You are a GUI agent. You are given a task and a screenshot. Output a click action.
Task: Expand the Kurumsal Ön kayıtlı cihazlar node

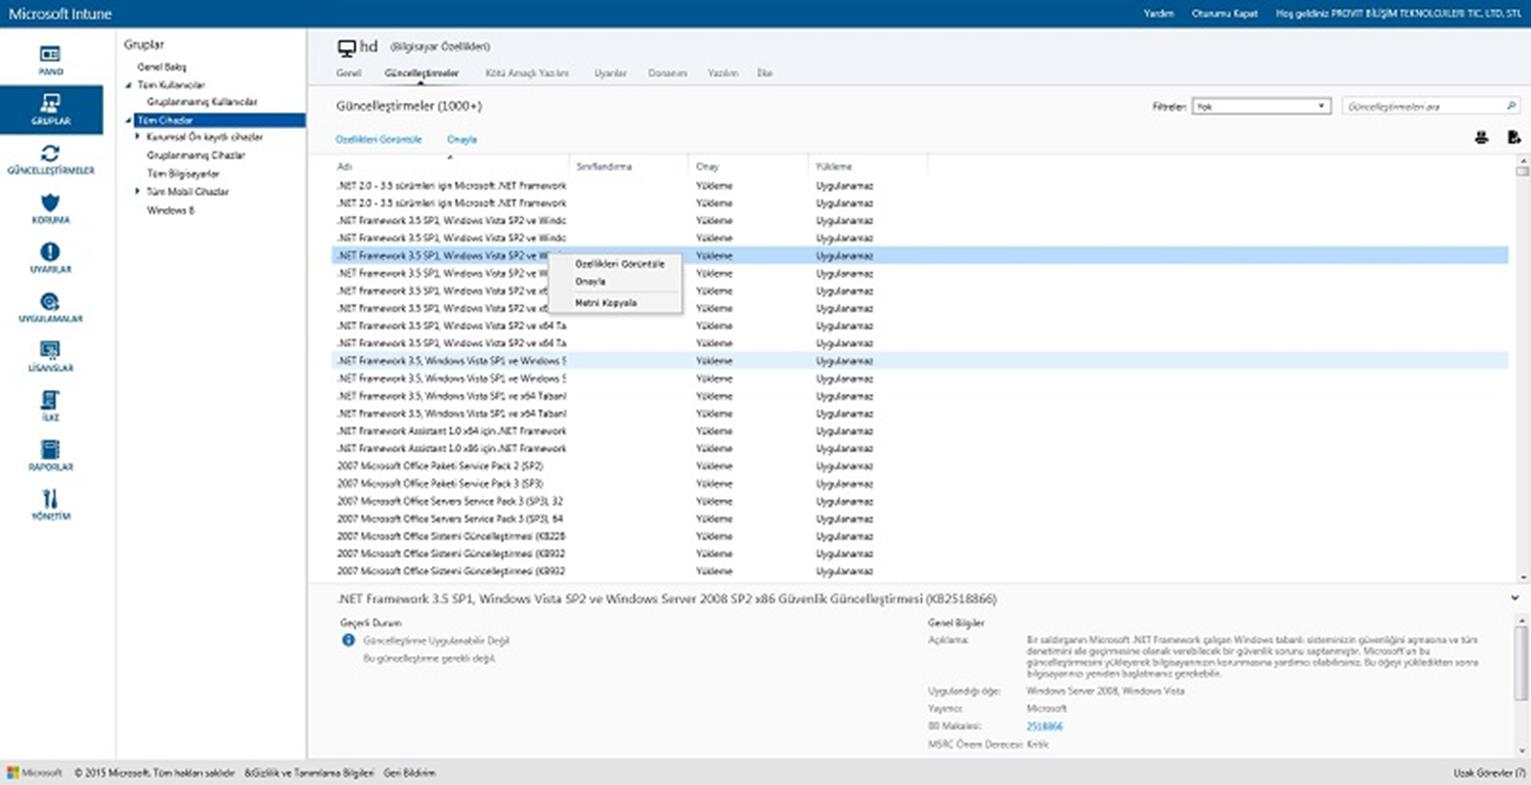[x=138, y=137]
